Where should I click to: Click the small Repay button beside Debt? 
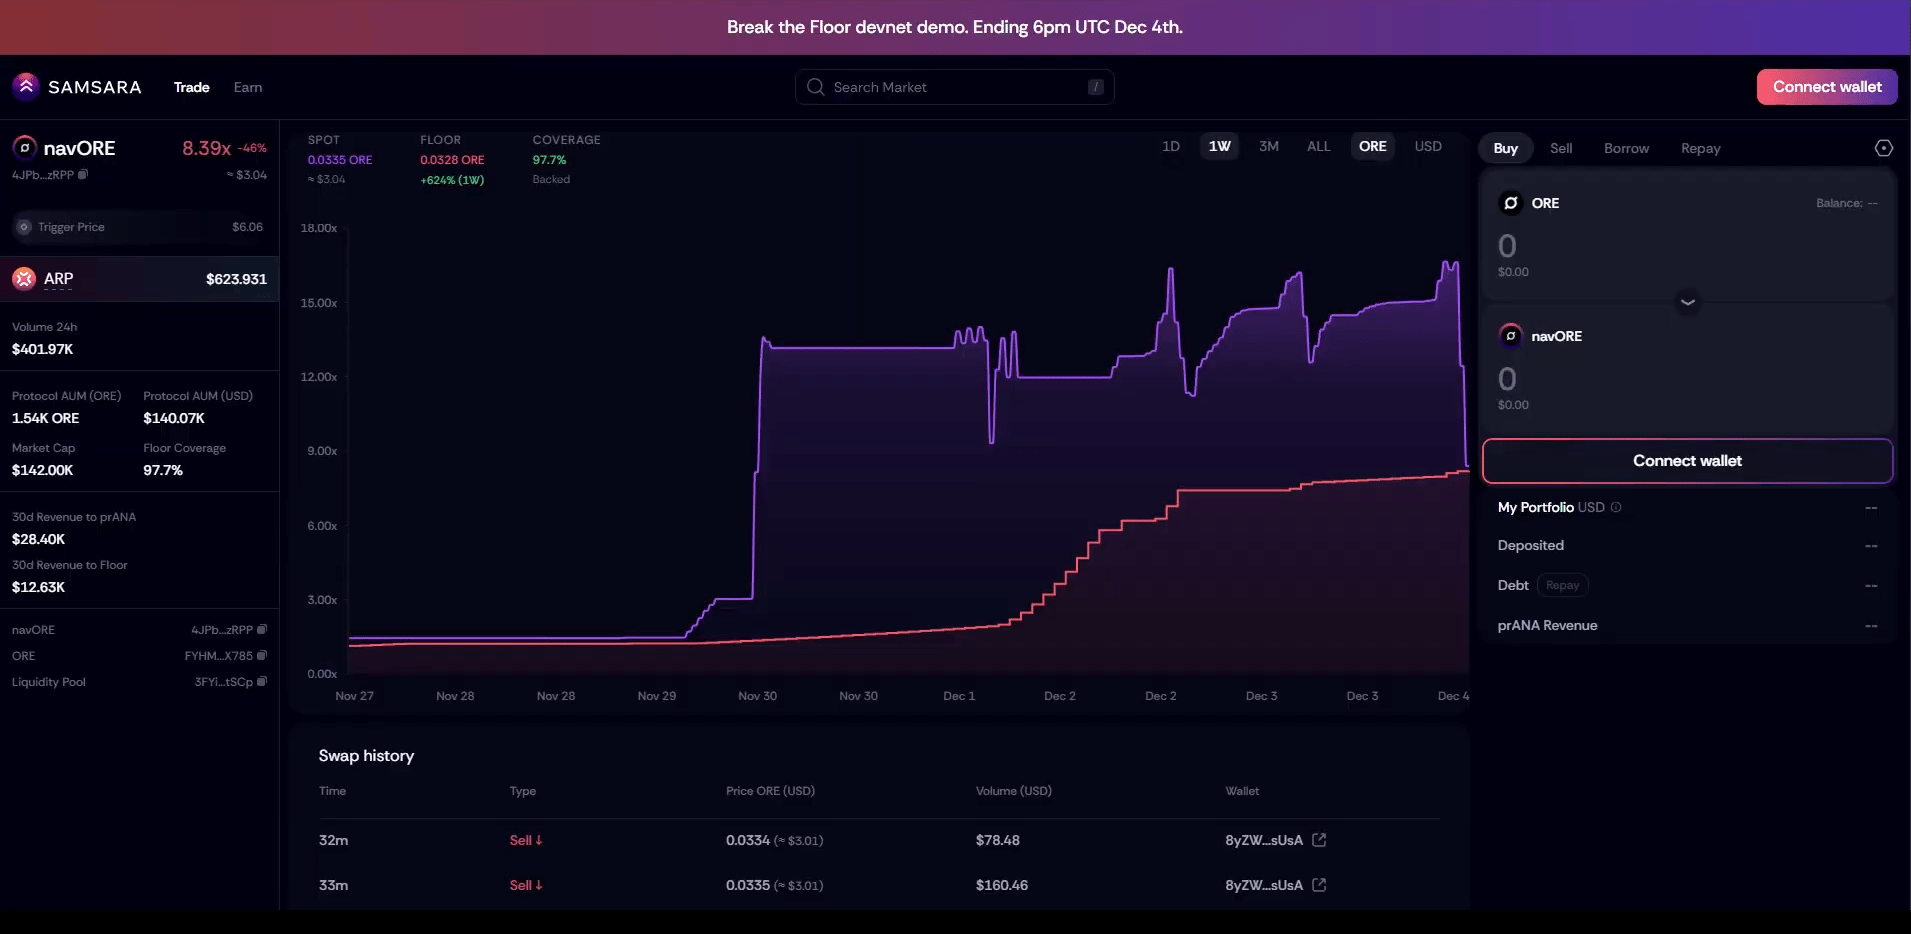1562,585
